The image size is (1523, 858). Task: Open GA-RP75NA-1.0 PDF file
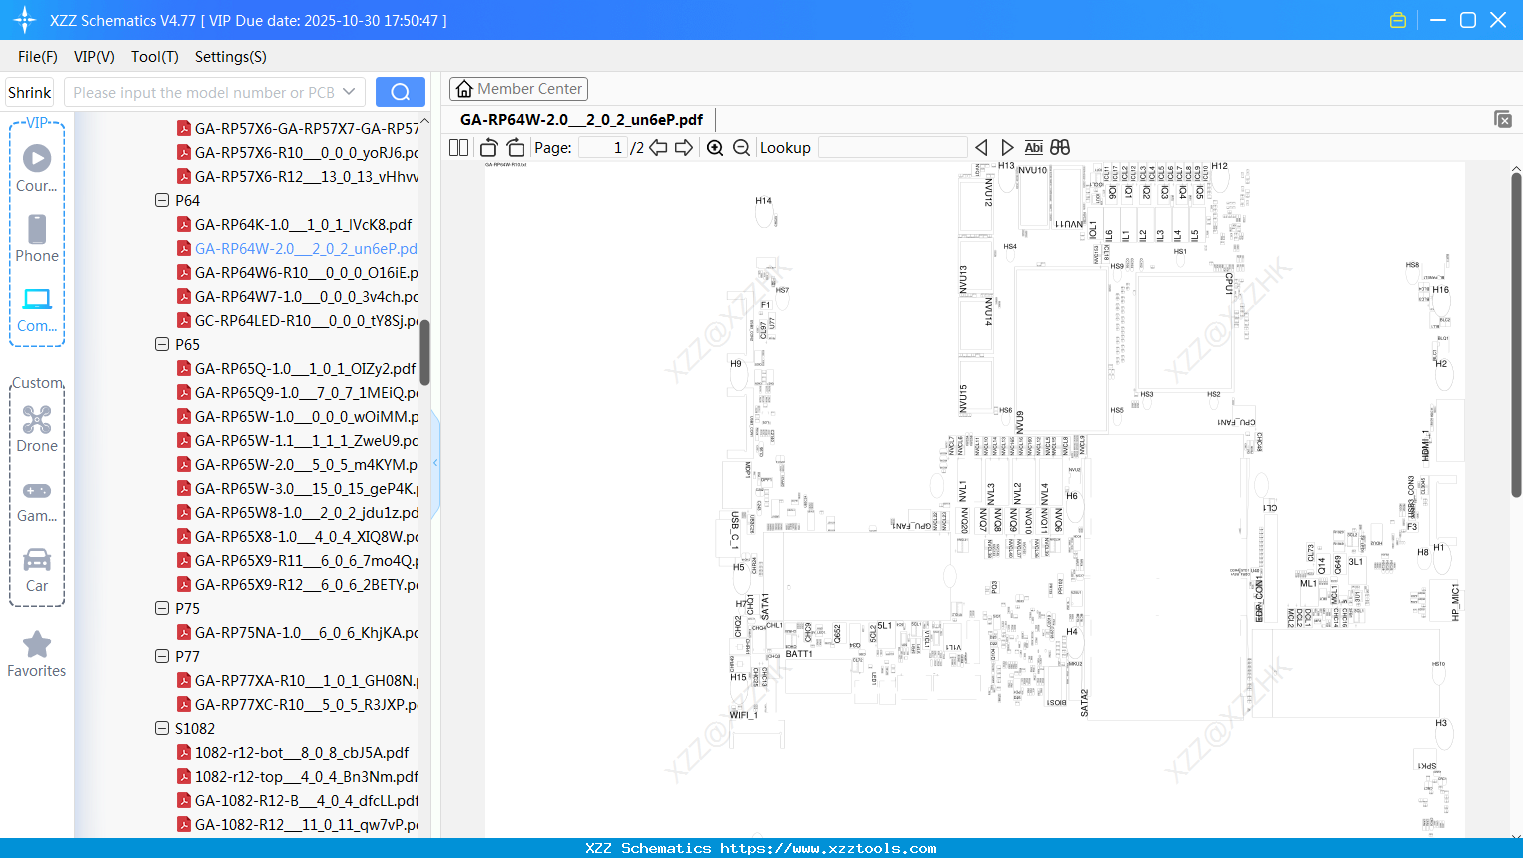(x=297, y=632)
